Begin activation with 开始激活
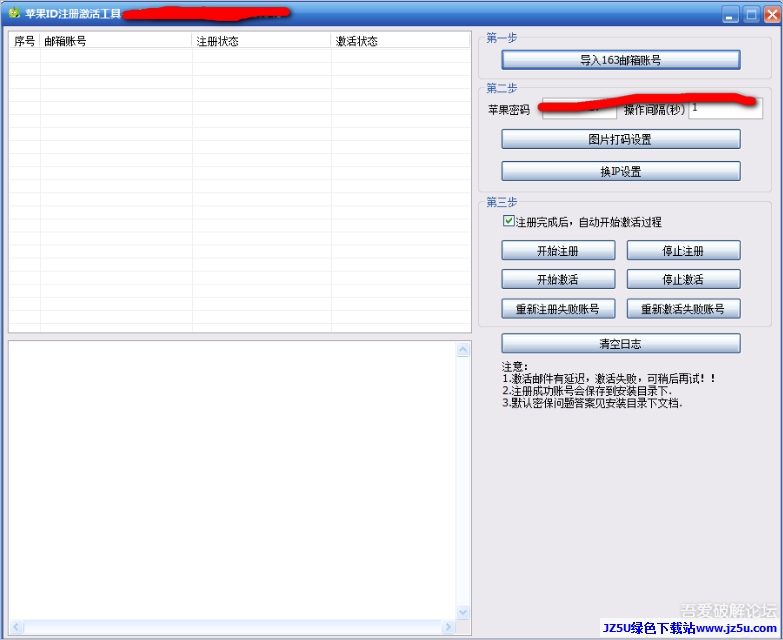The width and height of the screenshot is (783, 640). pos(558,279)
